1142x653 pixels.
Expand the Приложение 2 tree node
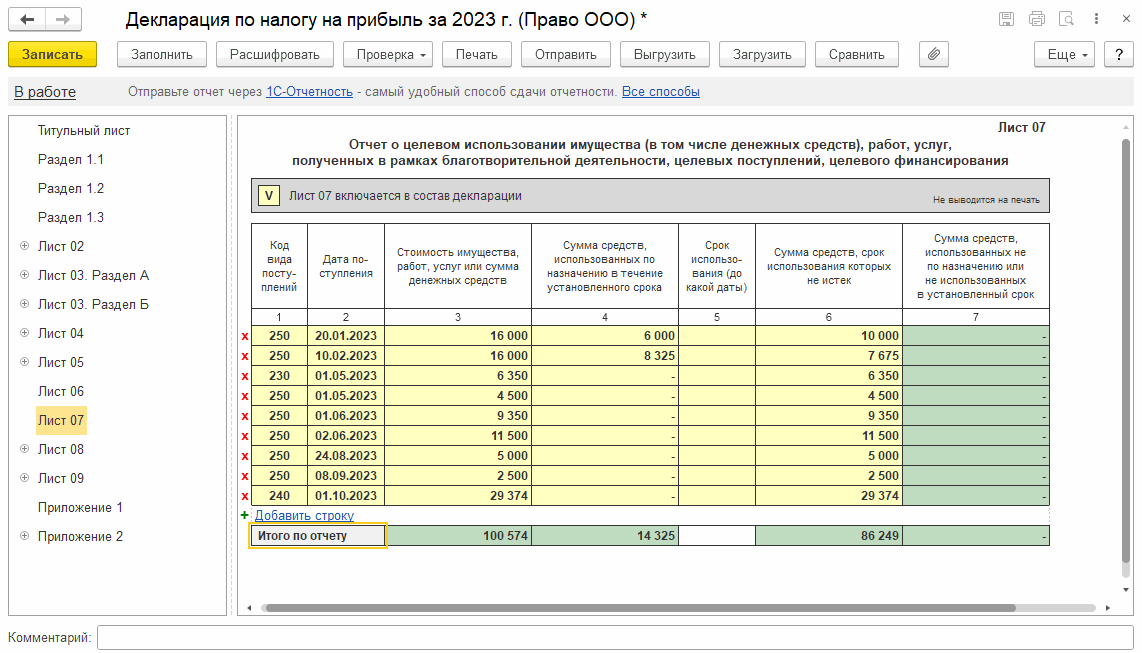[24, 536]
